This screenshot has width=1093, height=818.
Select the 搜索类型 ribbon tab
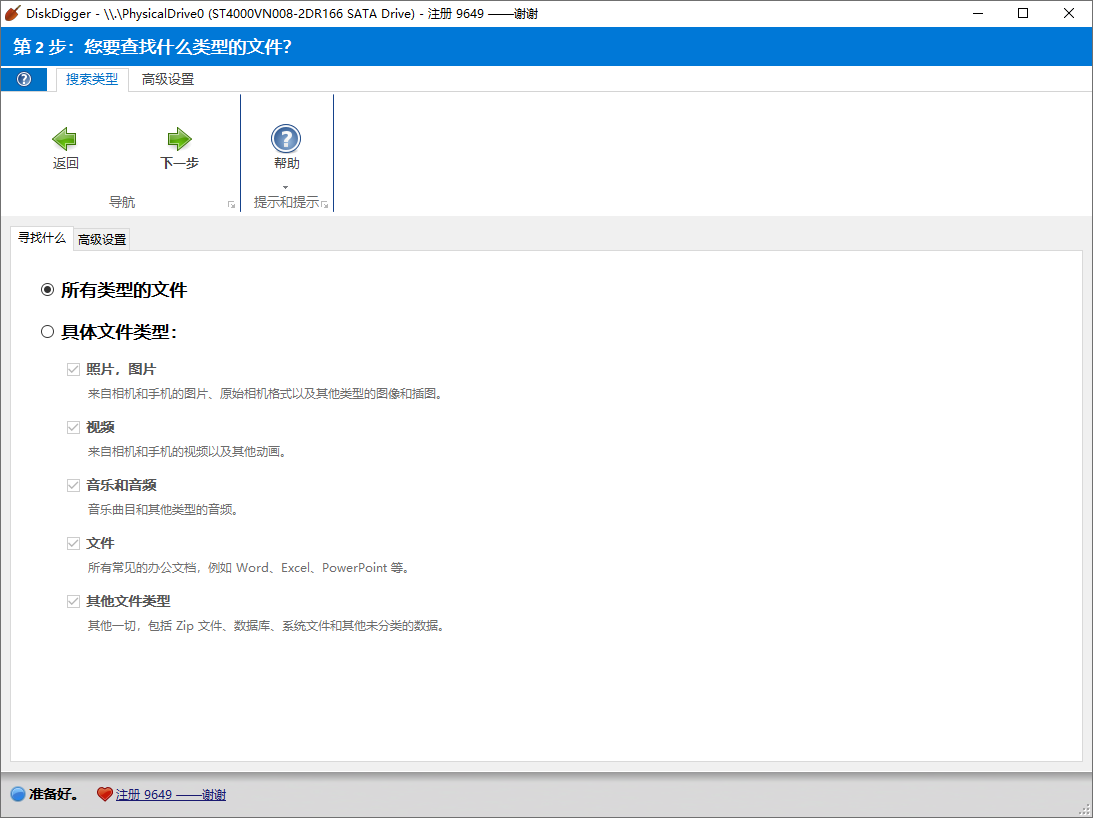coord(91,78)
